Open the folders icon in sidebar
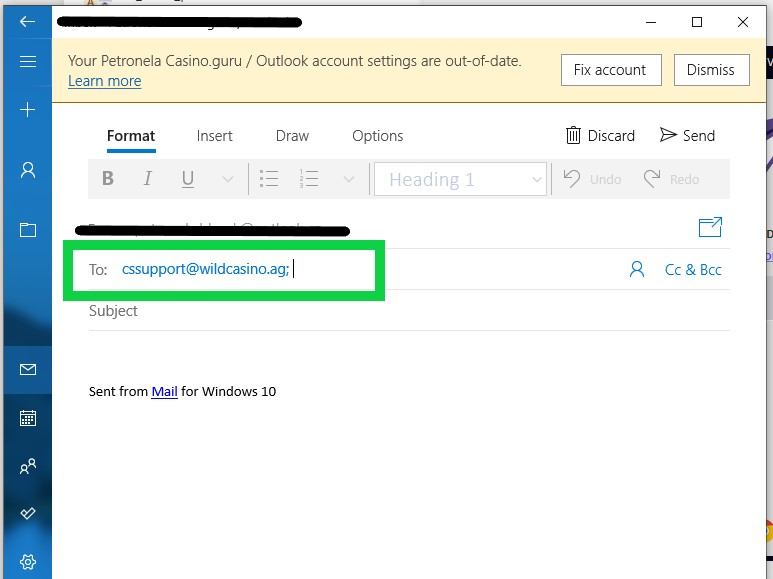The width and height of the screenshot is (773, 579). 27,230
